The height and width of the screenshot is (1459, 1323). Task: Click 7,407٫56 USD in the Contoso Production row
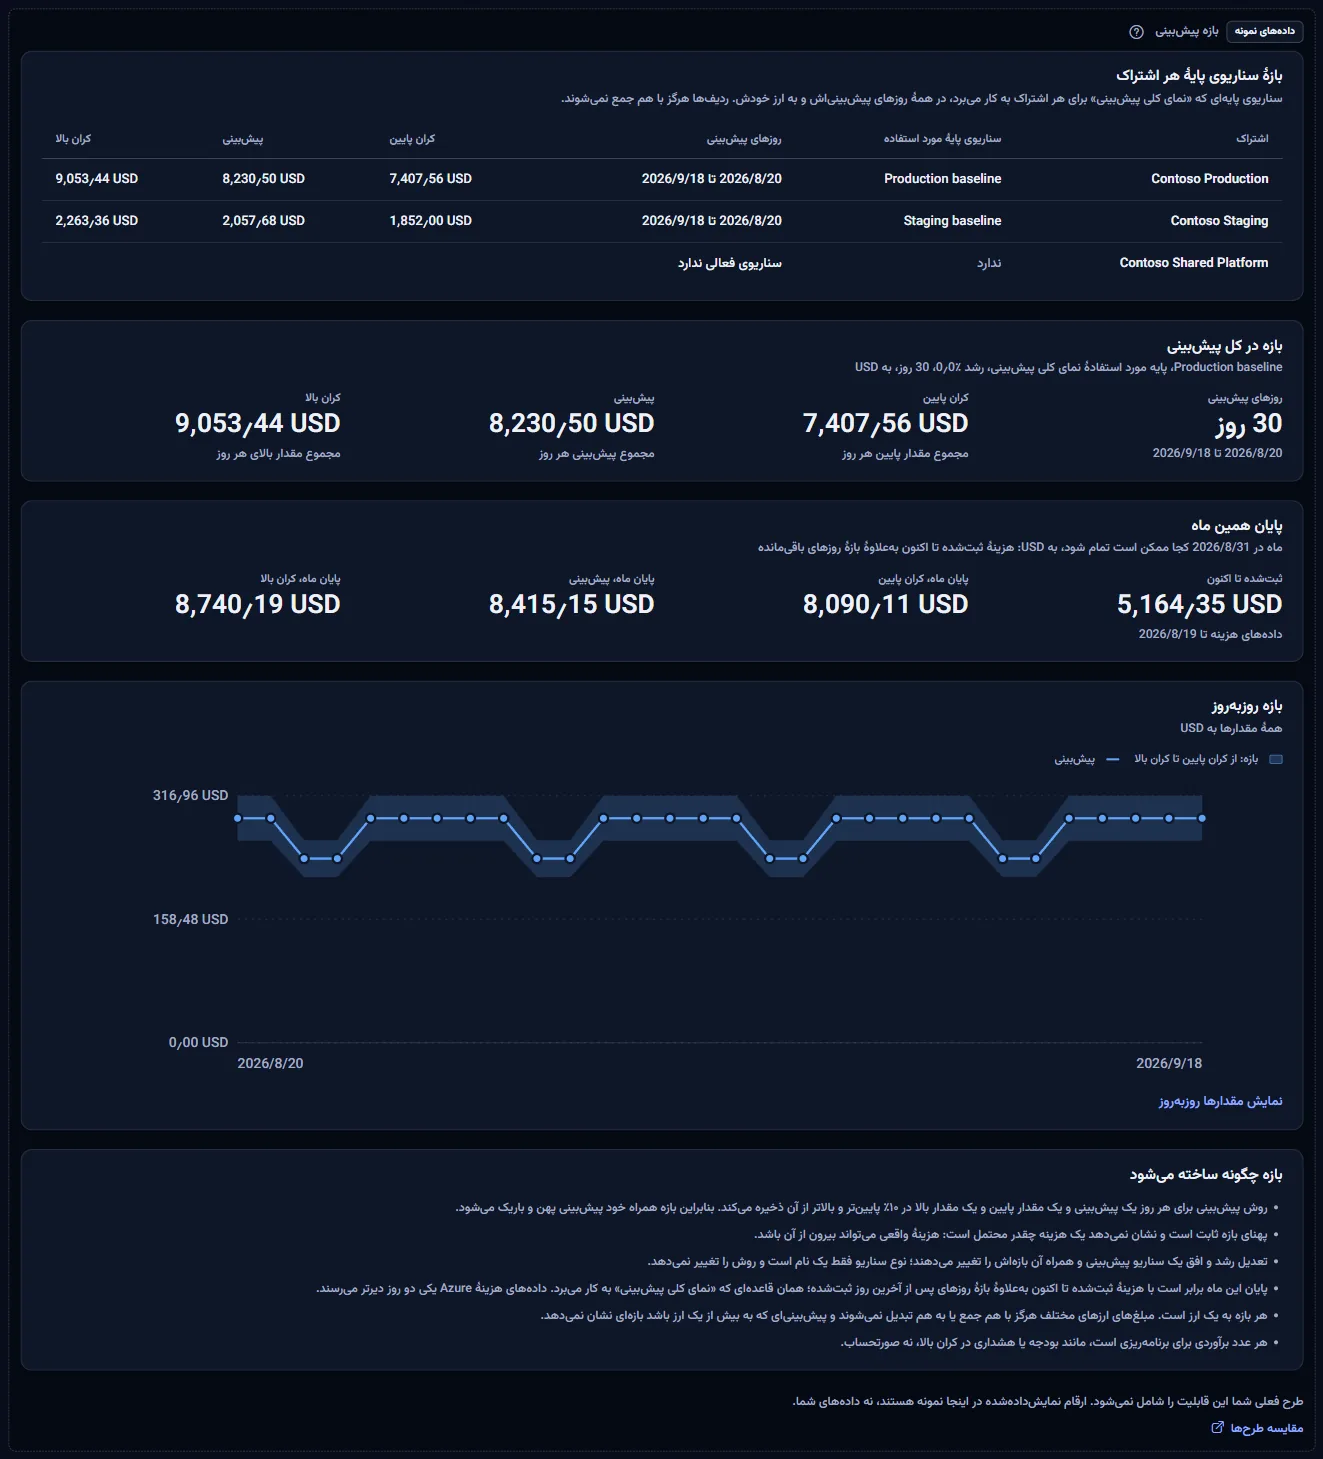pyautogui.click(x=430, y=179)
